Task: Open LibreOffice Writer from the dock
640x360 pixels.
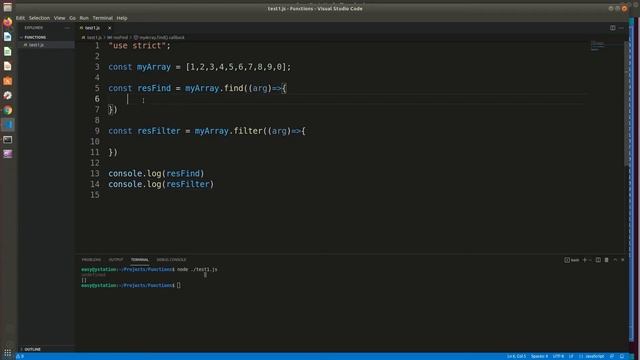Action: pyautogui.click(x=7, y=37)
